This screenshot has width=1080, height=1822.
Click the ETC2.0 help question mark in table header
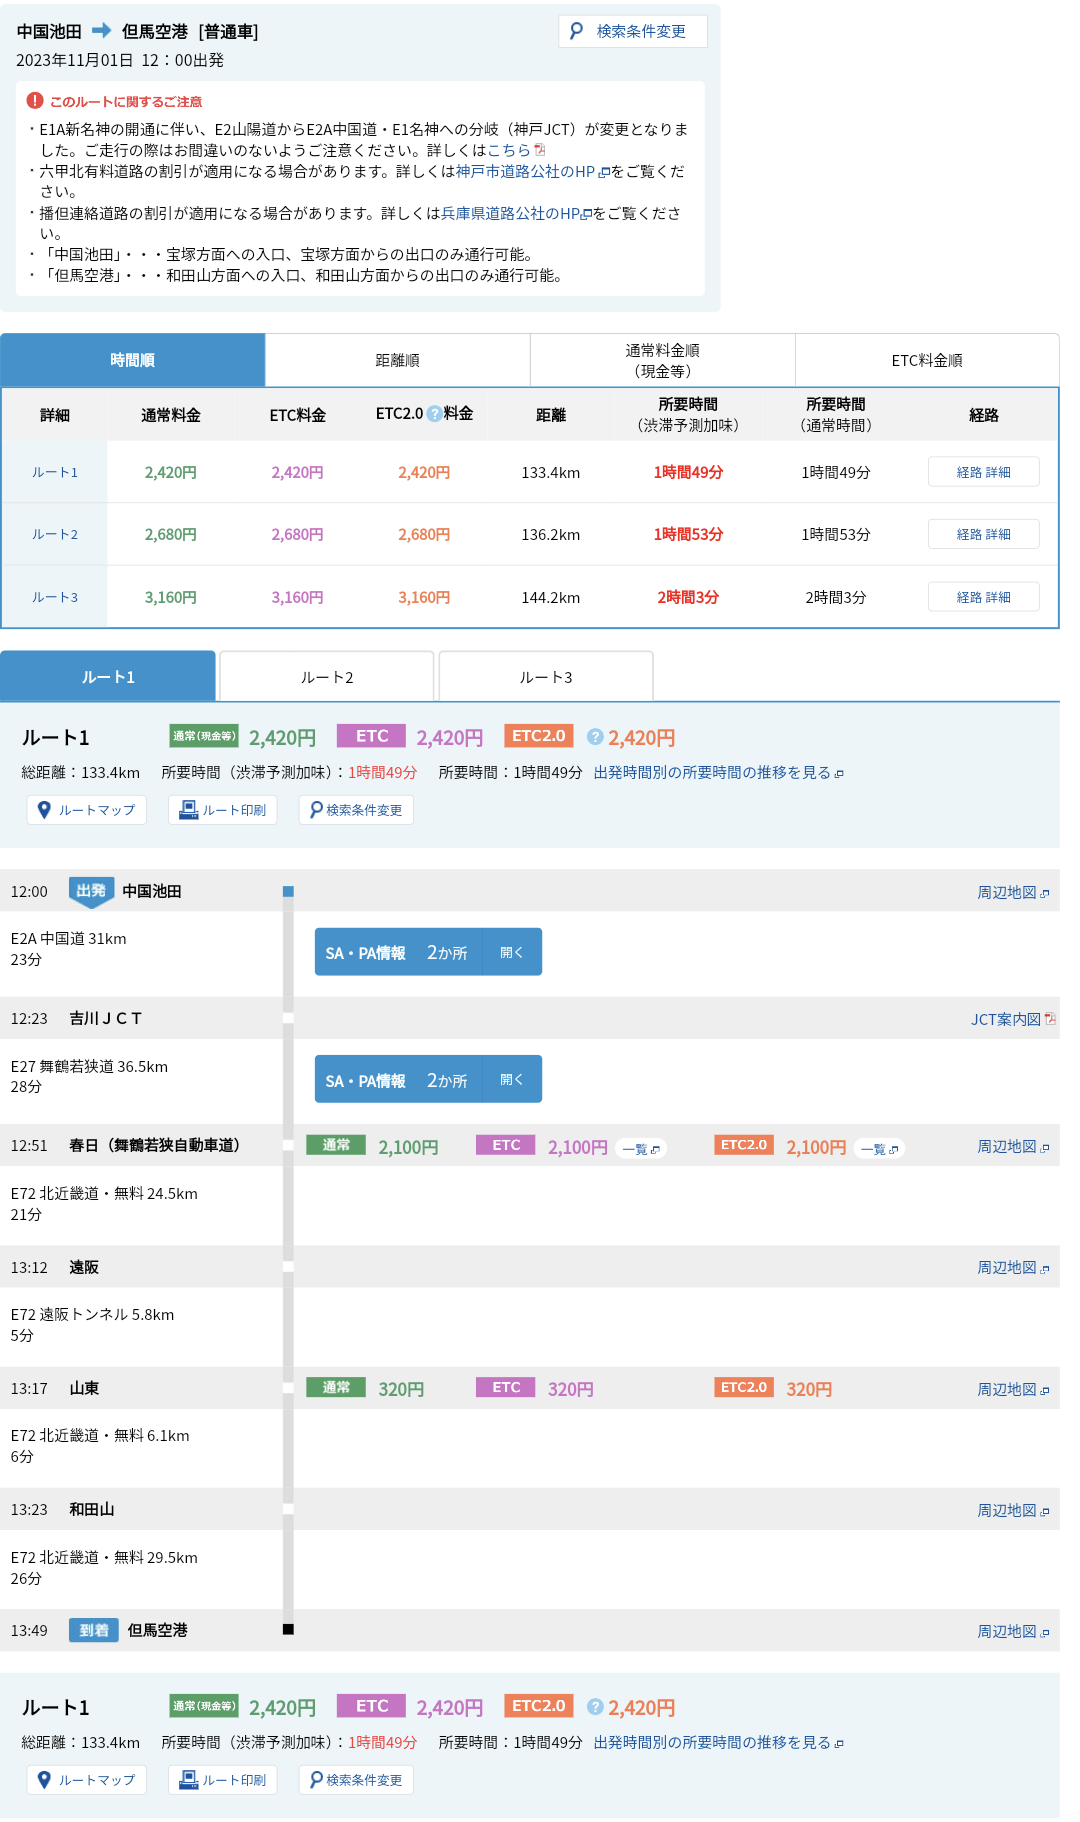pyautogui.click(x=434, y=414)
